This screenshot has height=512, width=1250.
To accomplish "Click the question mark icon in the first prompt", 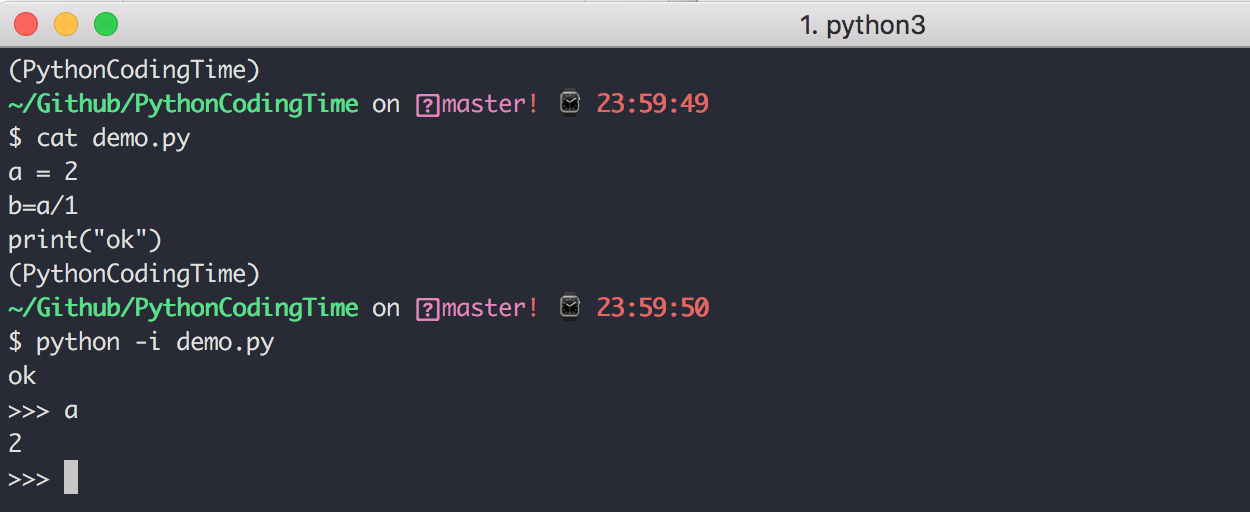I will 427,104.
